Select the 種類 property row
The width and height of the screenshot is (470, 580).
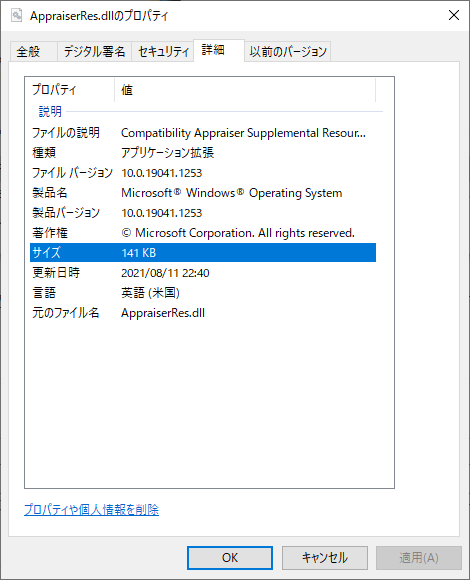(x=203, y=153)
